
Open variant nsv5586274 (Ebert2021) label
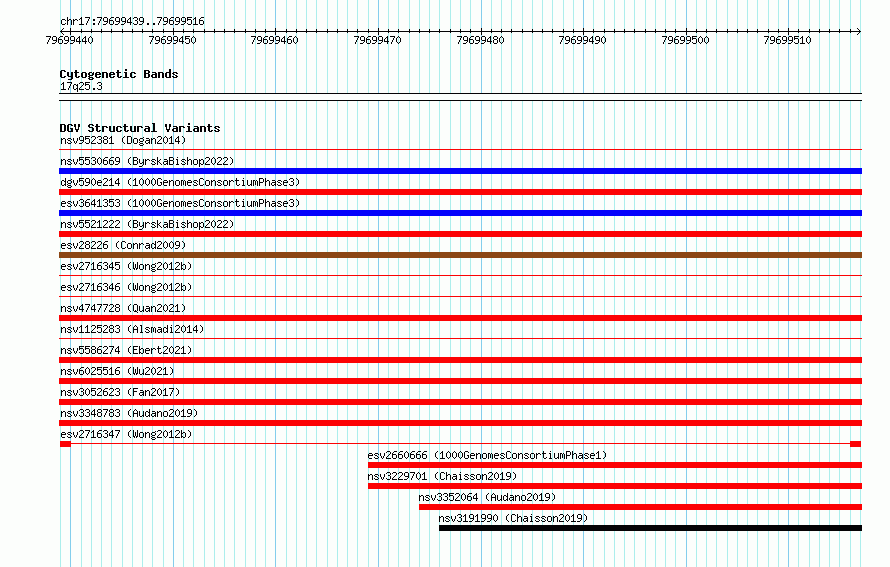tap(126, 350)
